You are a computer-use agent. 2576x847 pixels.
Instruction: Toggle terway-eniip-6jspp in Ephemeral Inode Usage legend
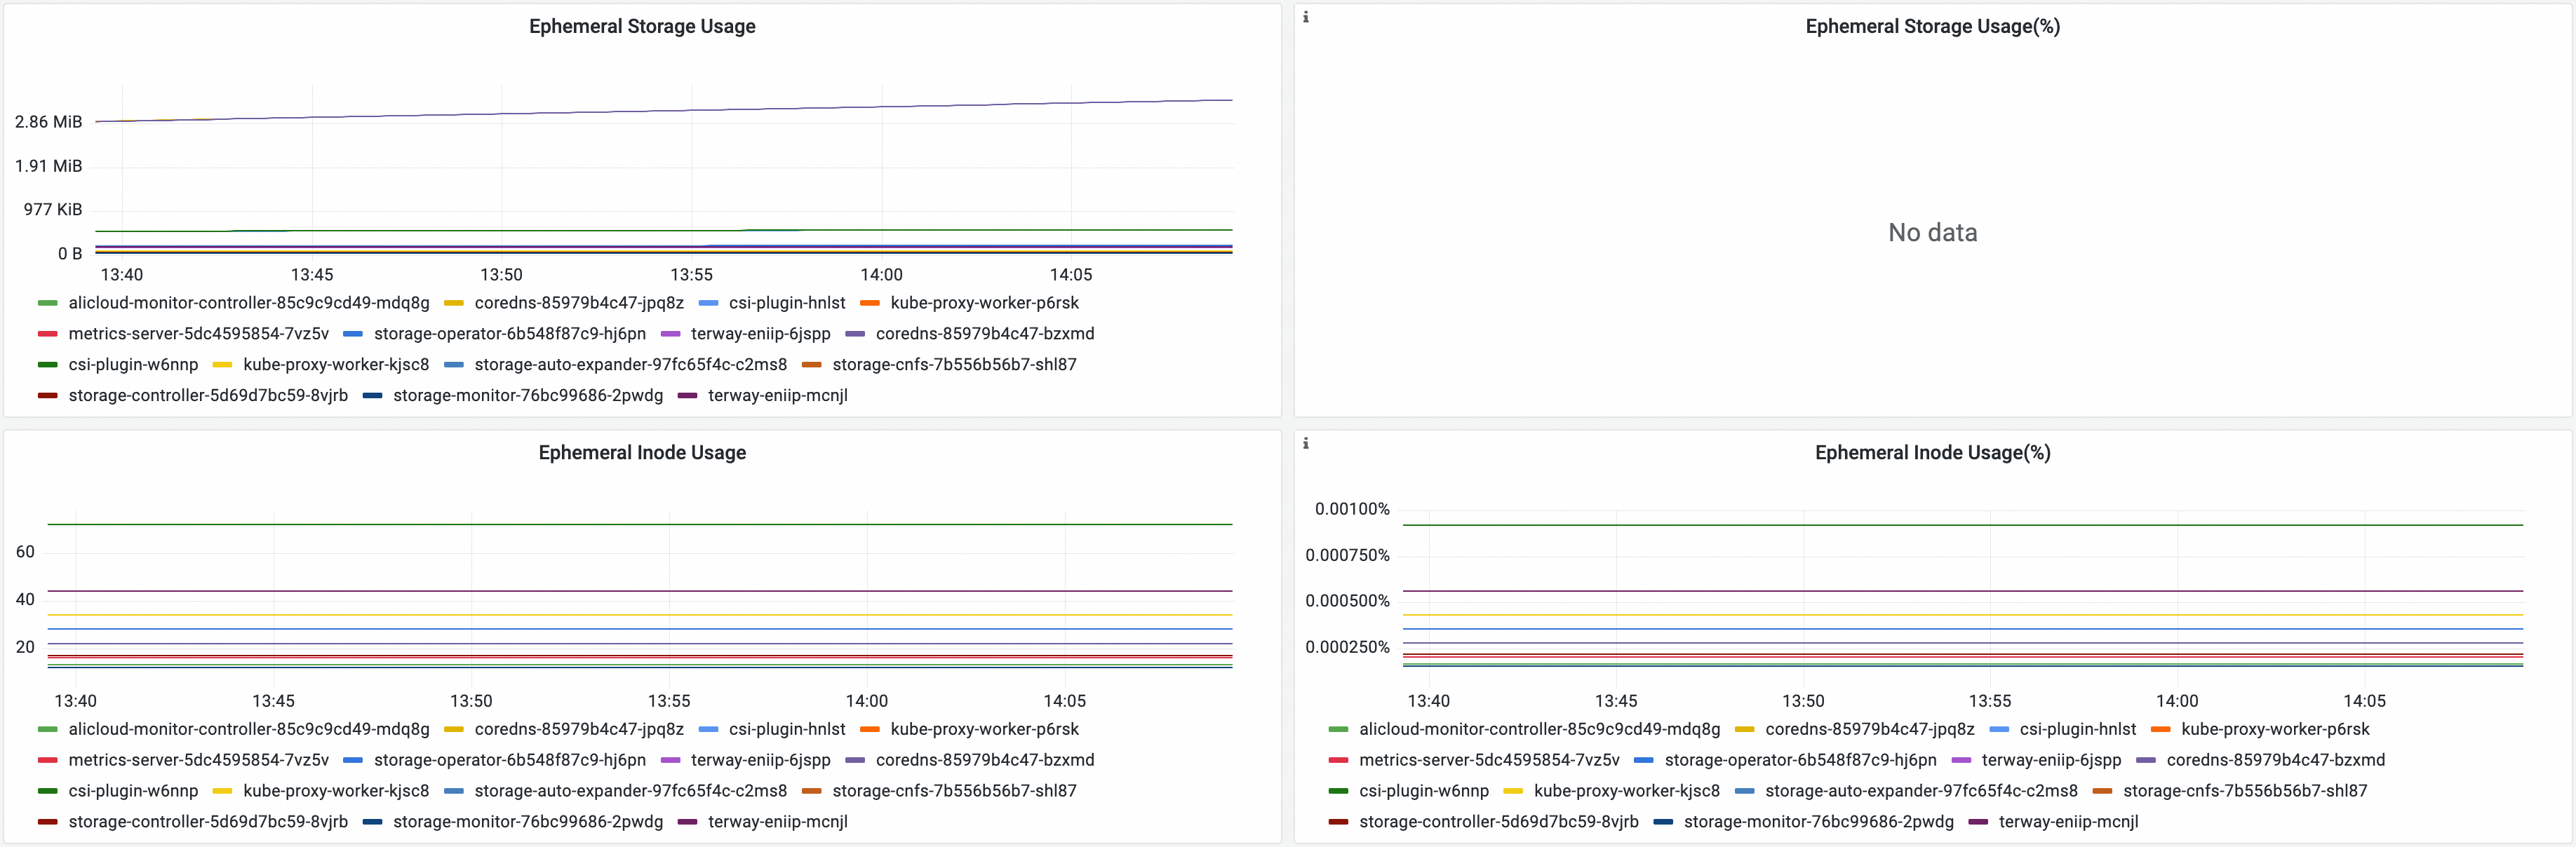click(x=760, y=761)
